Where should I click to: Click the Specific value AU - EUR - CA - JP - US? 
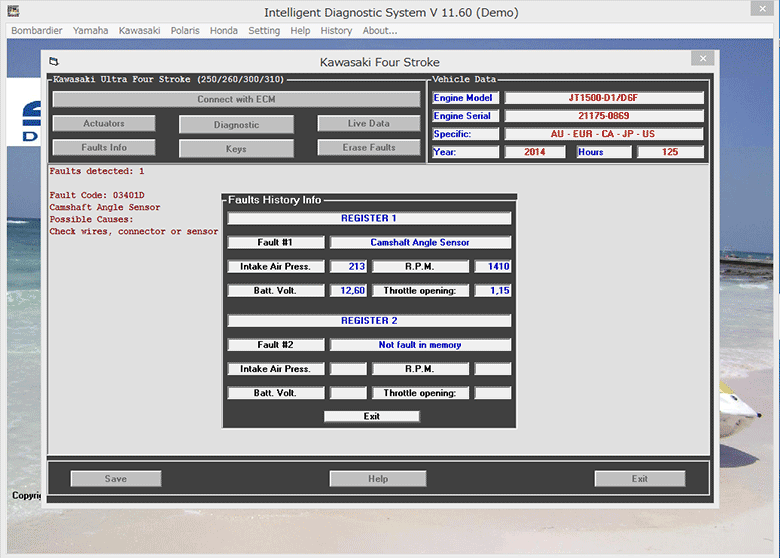click(604, 134)
